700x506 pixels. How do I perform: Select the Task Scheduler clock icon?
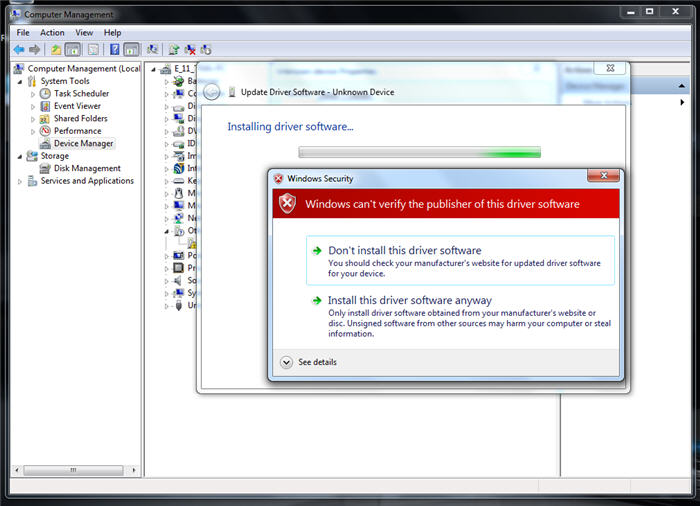coord(45,93)
